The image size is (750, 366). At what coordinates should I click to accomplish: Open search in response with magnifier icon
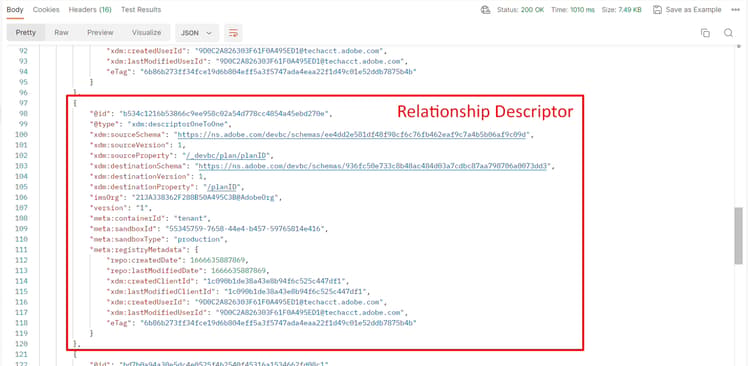click(728, 33)
